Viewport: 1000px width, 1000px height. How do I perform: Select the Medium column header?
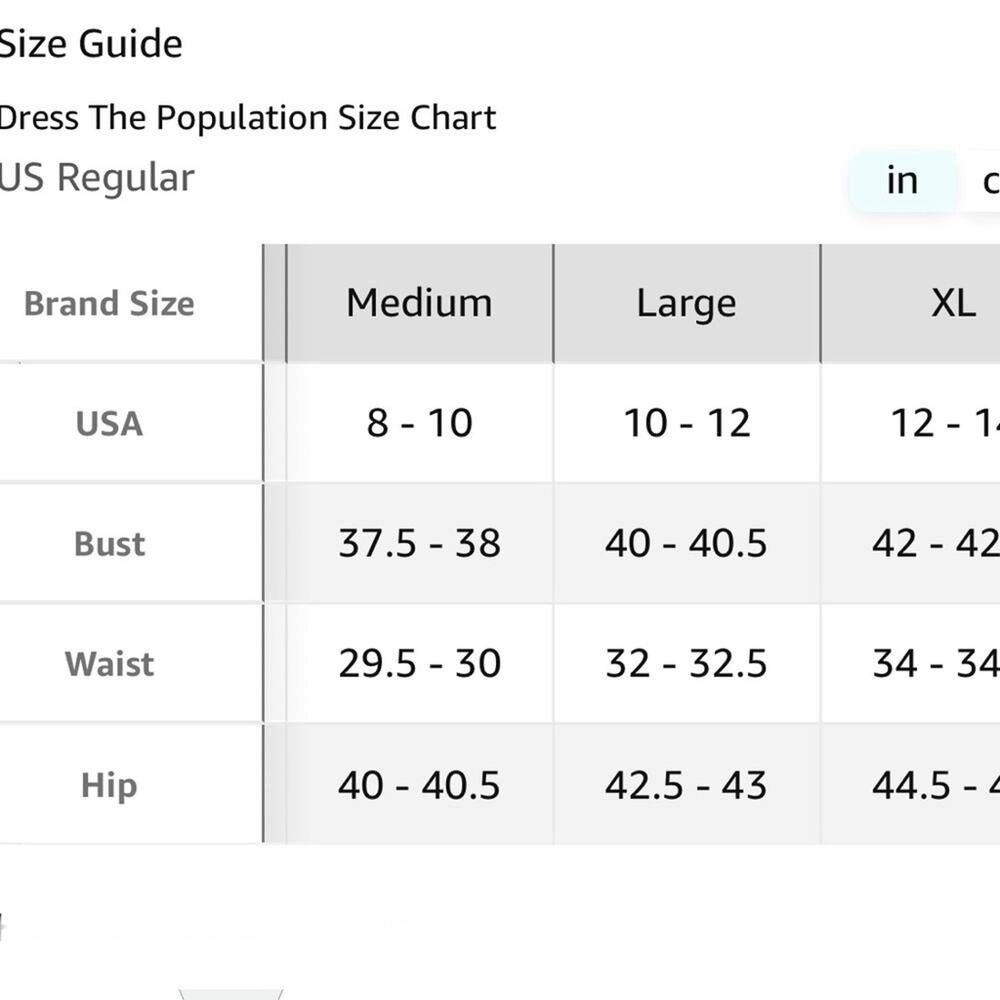point(420,303)
